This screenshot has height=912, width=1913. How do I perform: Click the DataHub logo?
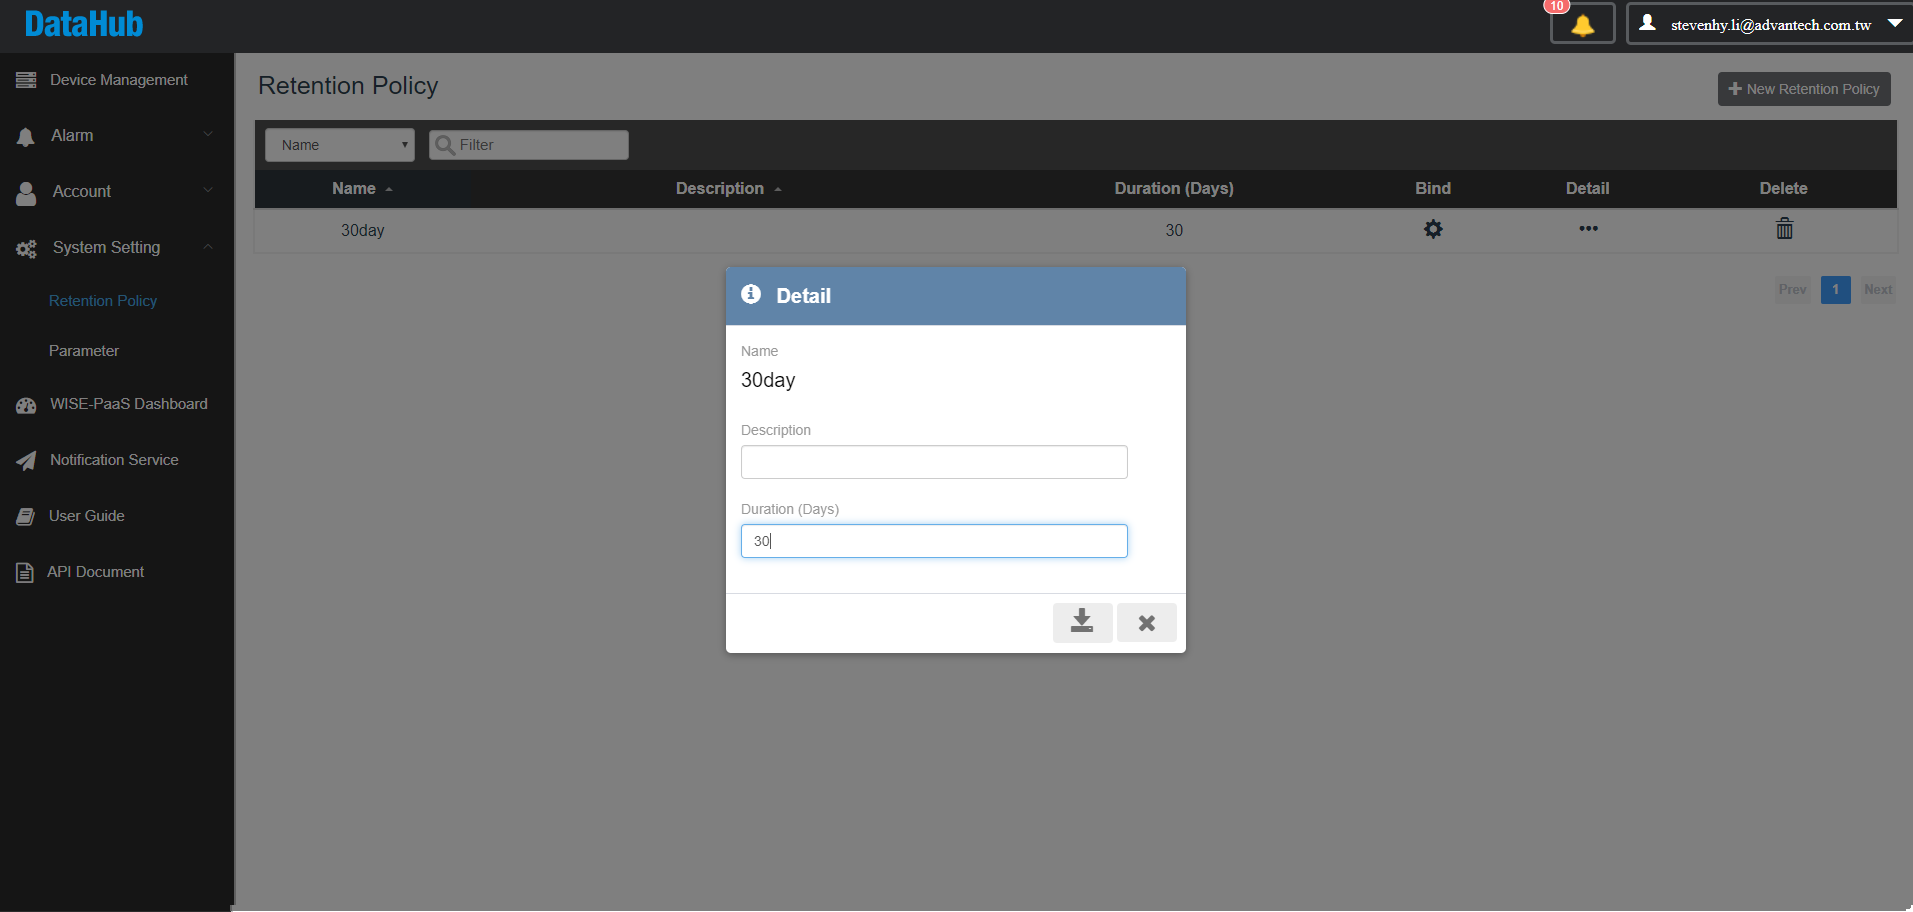(x=84, y=24)
